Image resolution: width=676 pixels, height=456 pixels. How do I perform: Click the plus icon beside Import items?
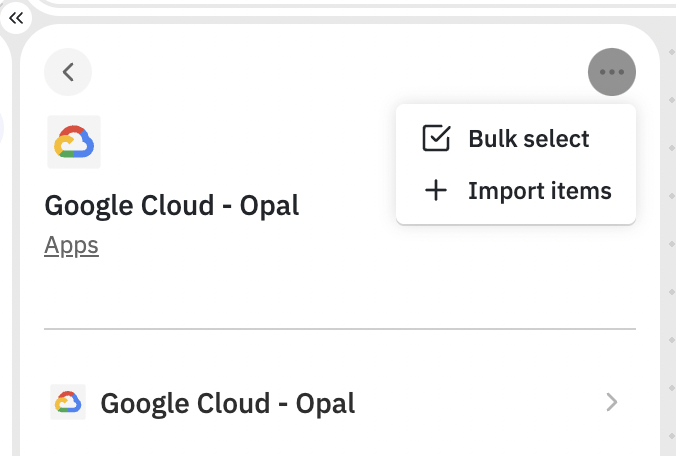pos(436,191)
